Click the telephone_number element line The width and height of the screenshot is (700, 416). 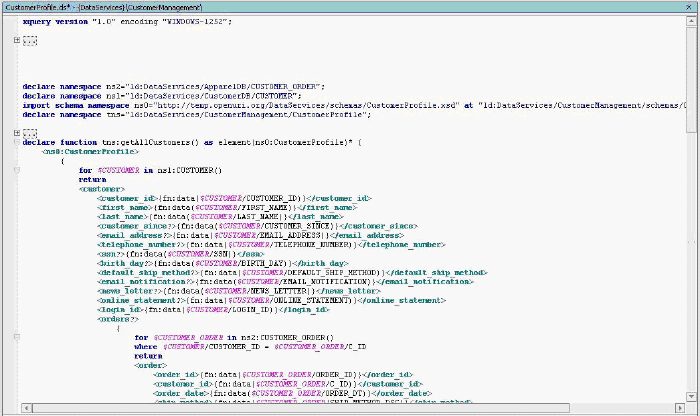click(271, 245)
